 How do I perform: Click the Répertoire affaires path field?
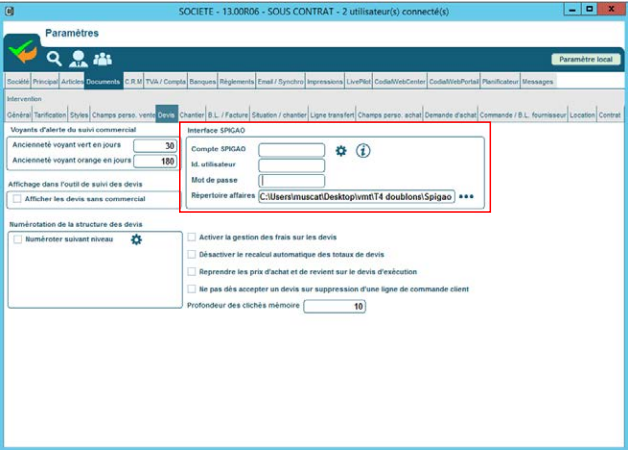(356, 196)
